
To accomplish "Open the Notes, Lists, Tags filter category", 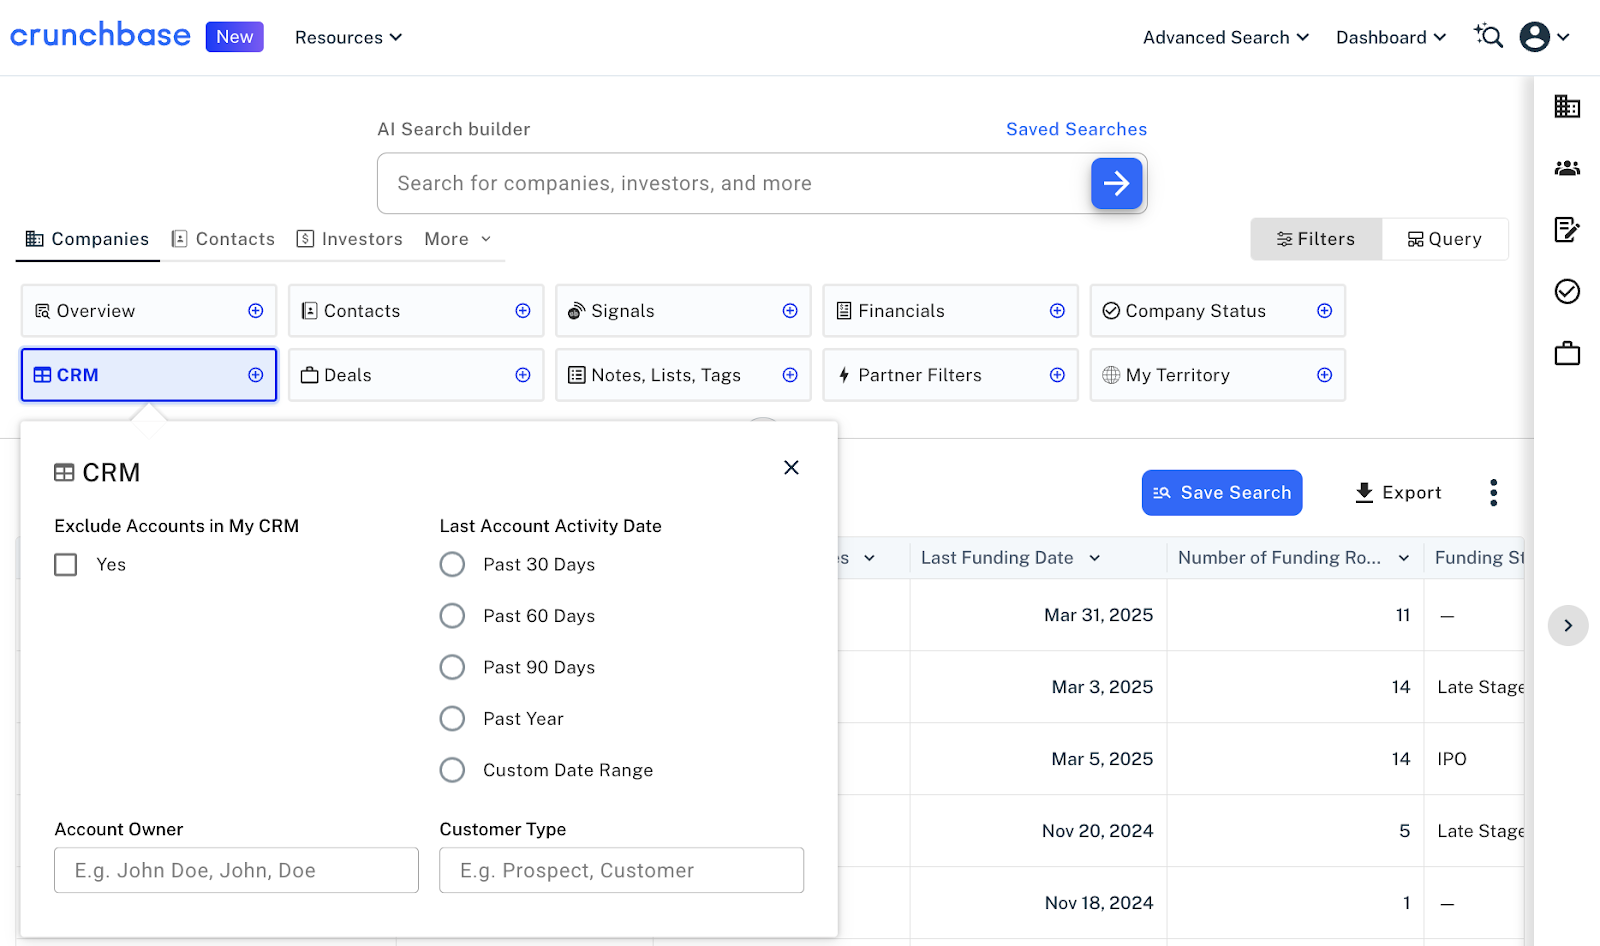I will (x=683, y=375).
